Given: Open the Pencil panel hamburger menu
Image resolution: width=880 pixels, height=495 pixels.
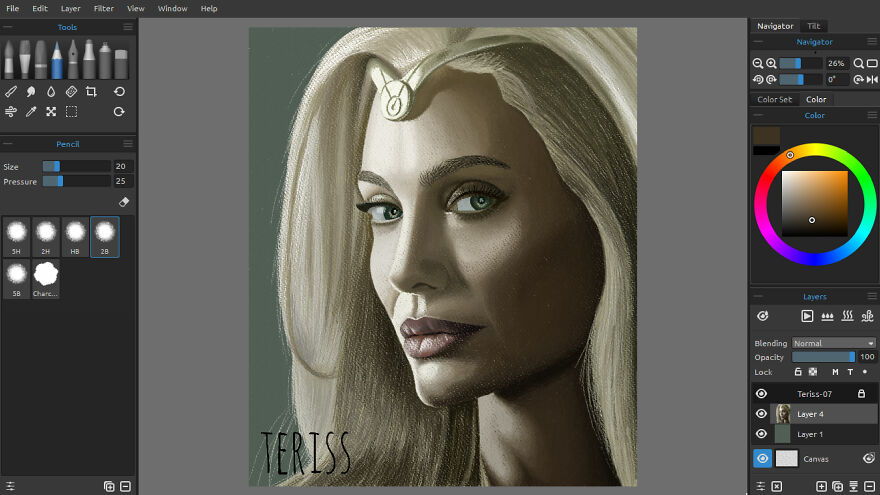Looking at the screenshot, I should click(128, 144).
